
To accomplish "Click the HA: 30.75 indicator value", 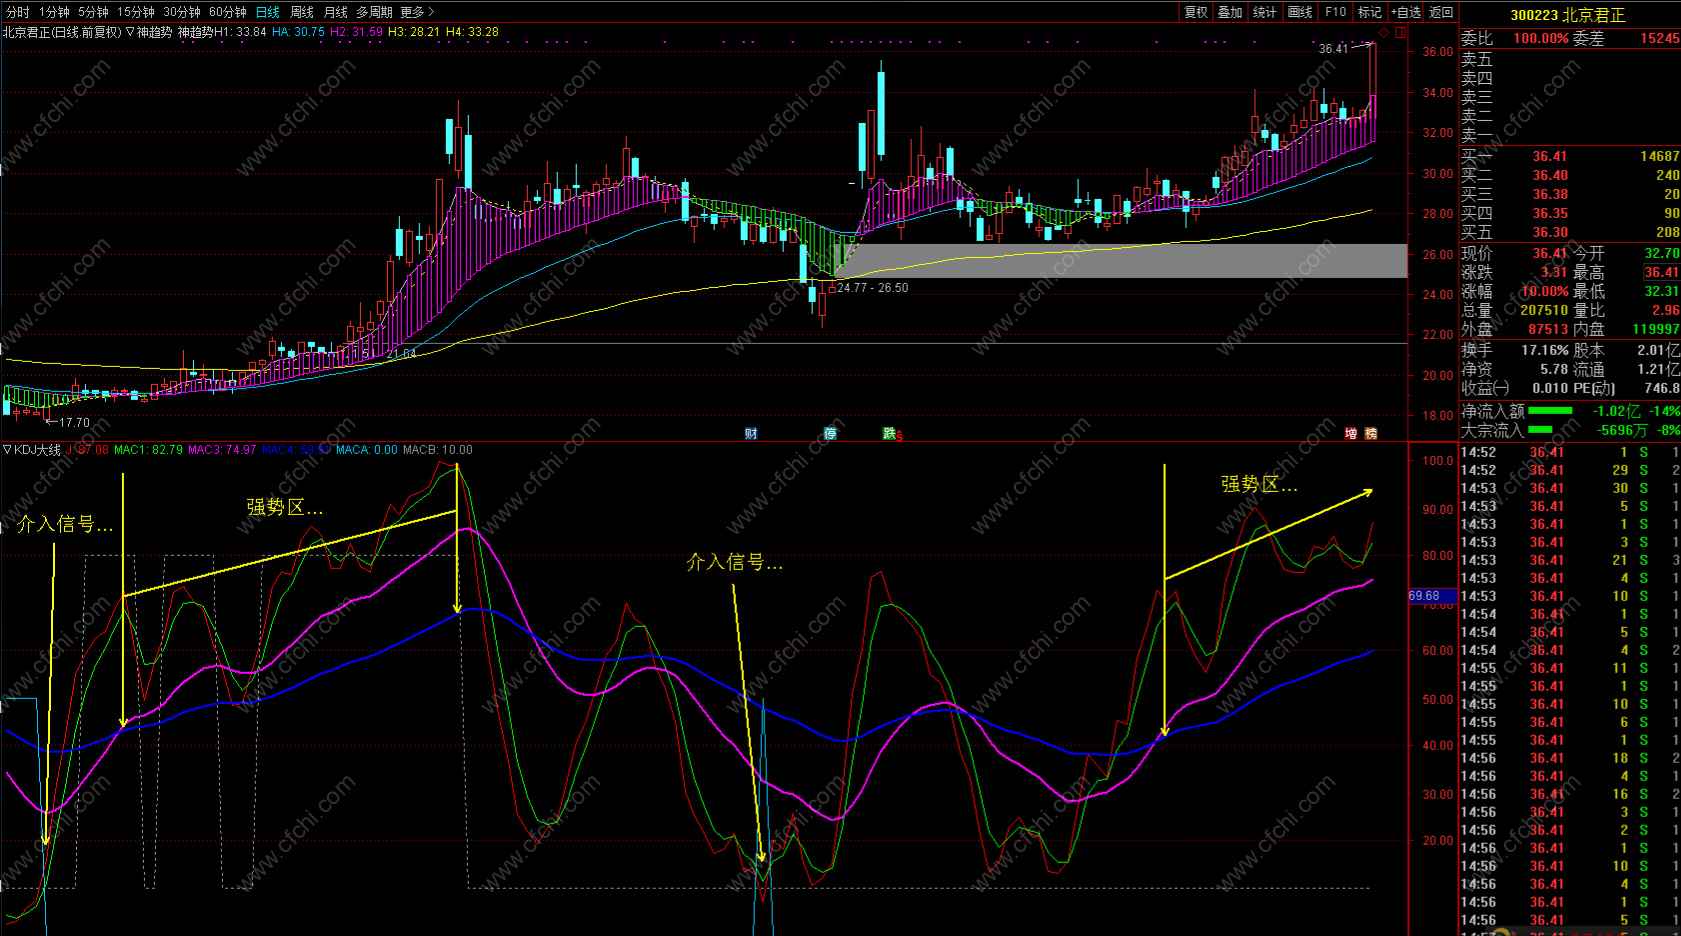I will (298, 32).
